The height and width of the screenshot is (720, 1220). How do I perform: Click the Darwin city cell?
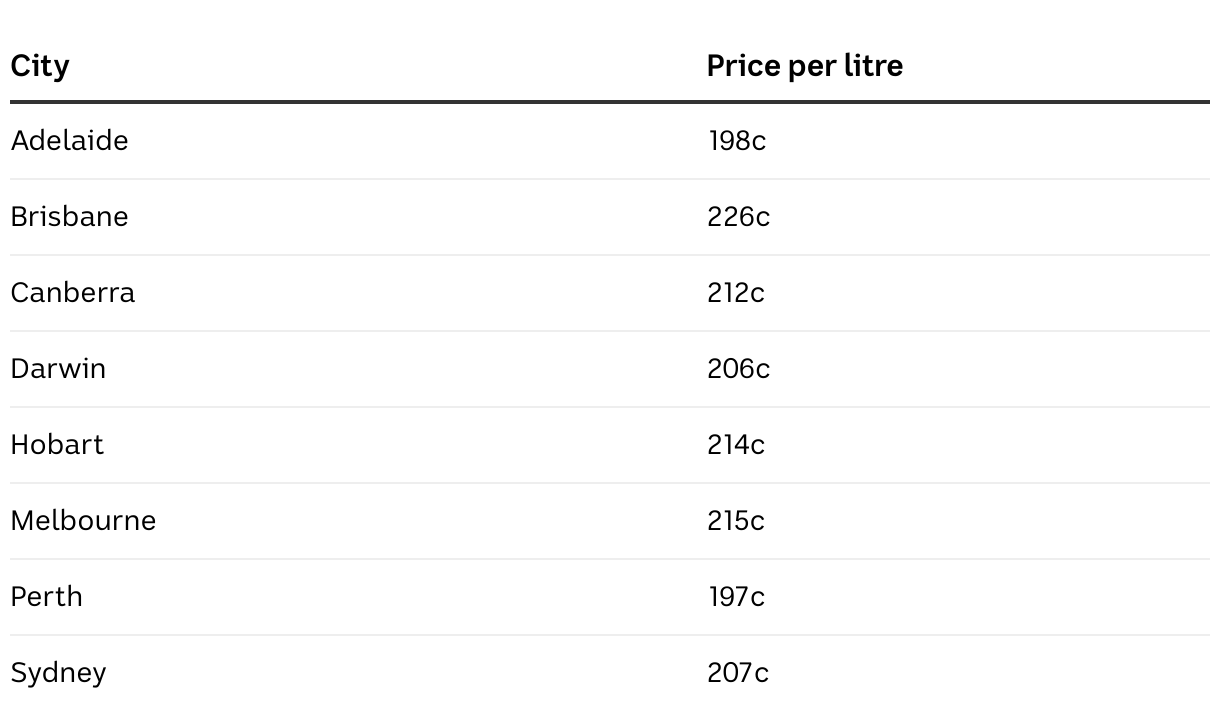58,369
